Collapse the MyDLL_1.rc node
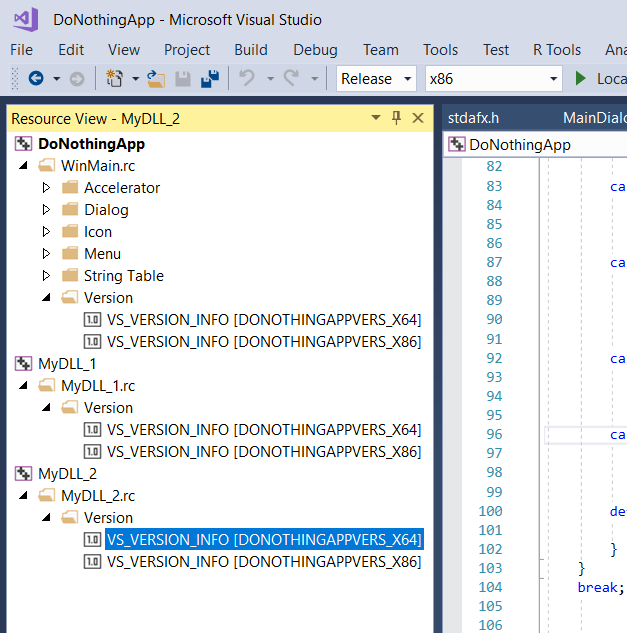The height and width of the screenshot is (633, 627). (23, 386)
